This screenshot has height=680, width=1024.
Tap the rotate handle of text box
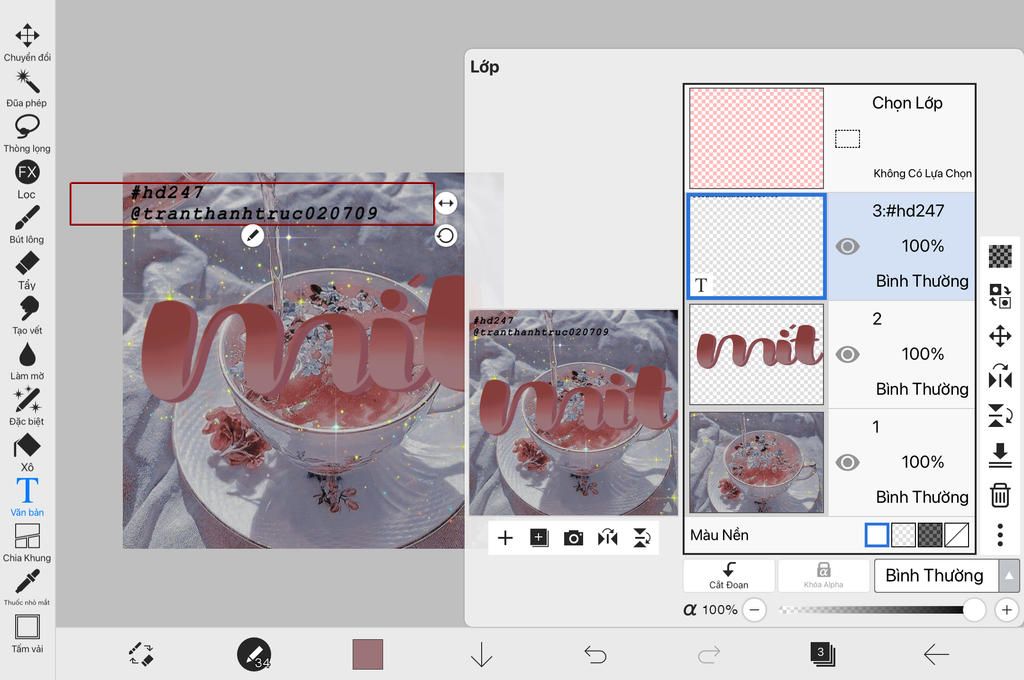pos(445,235)
